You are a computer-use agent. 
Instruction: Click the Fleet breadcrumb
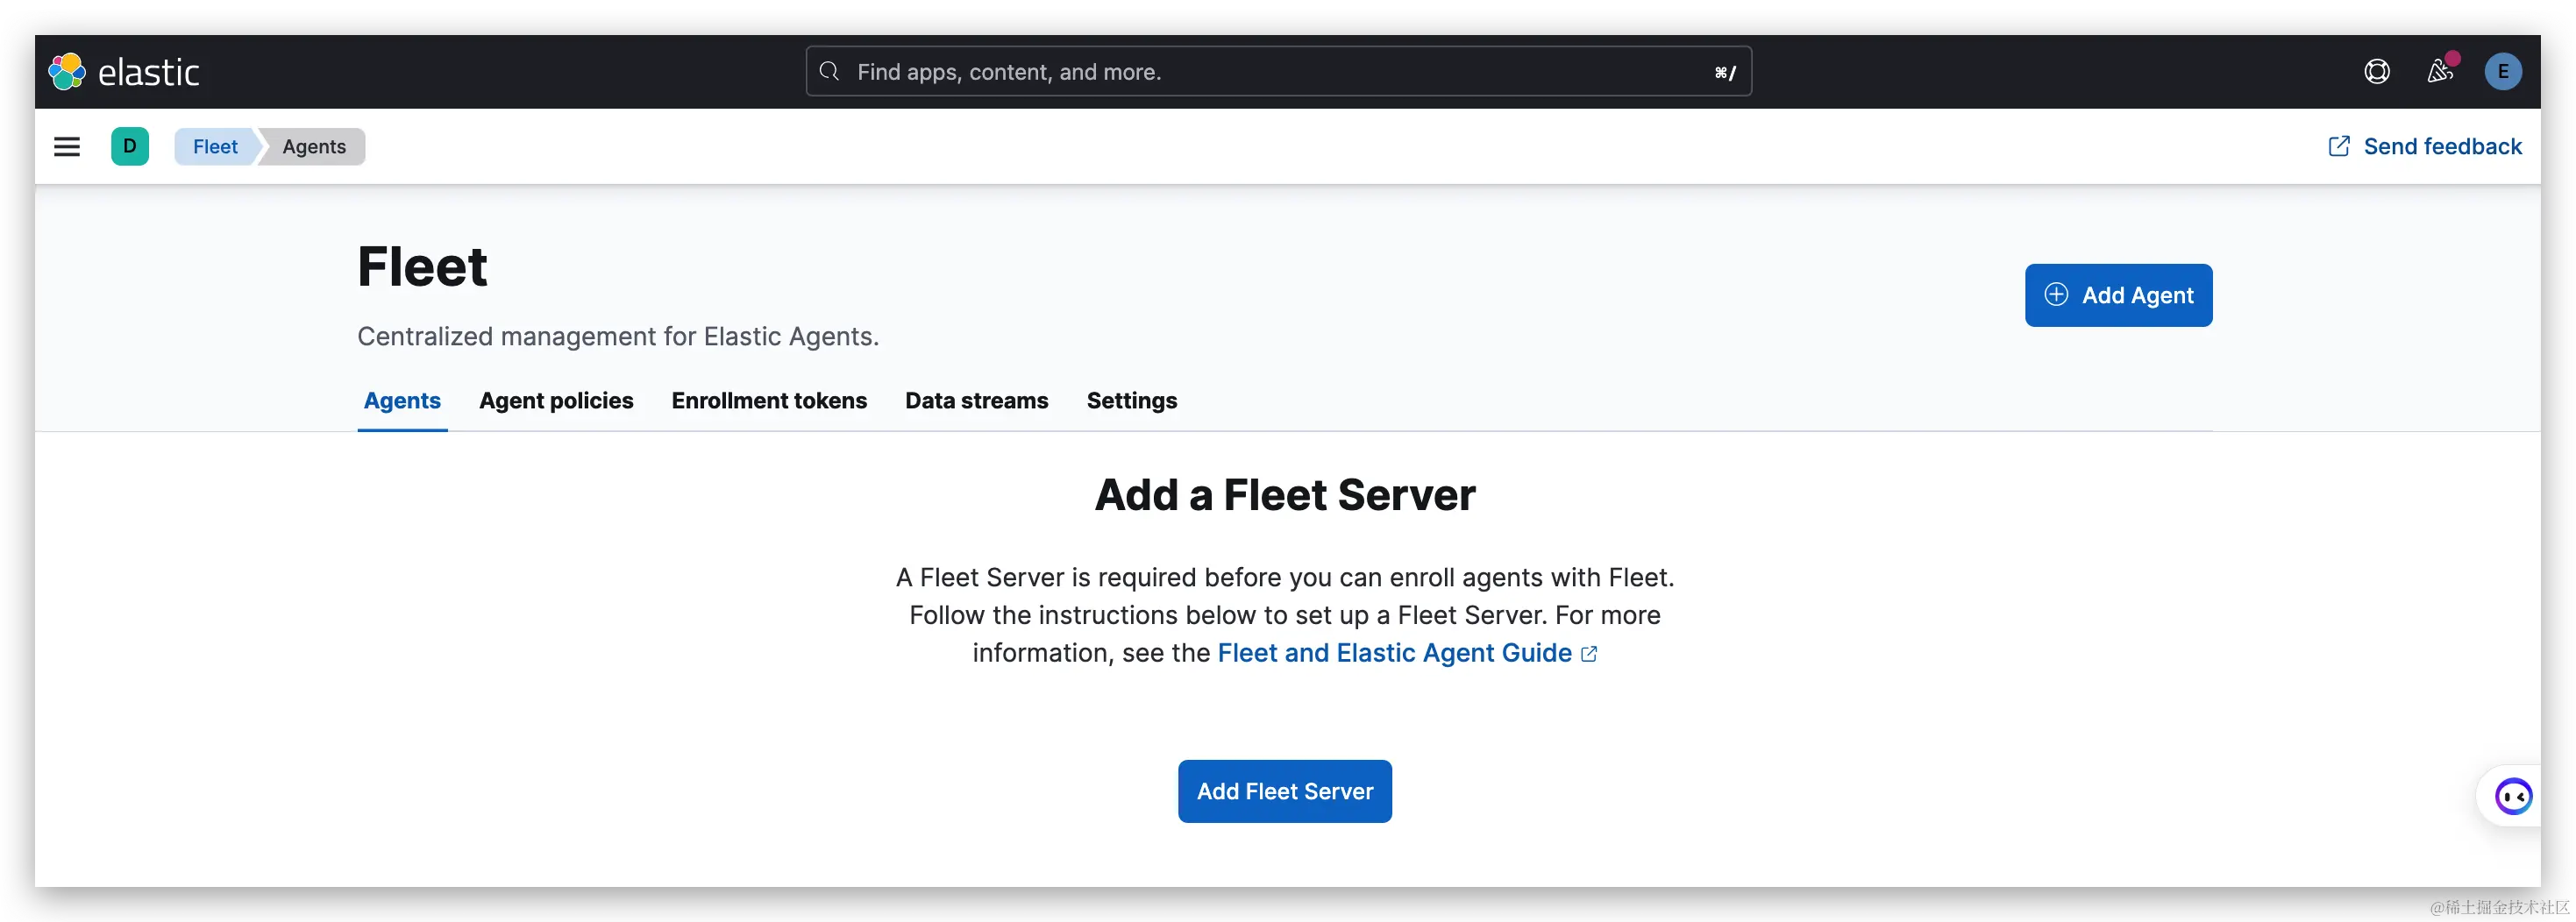[215, 147]
